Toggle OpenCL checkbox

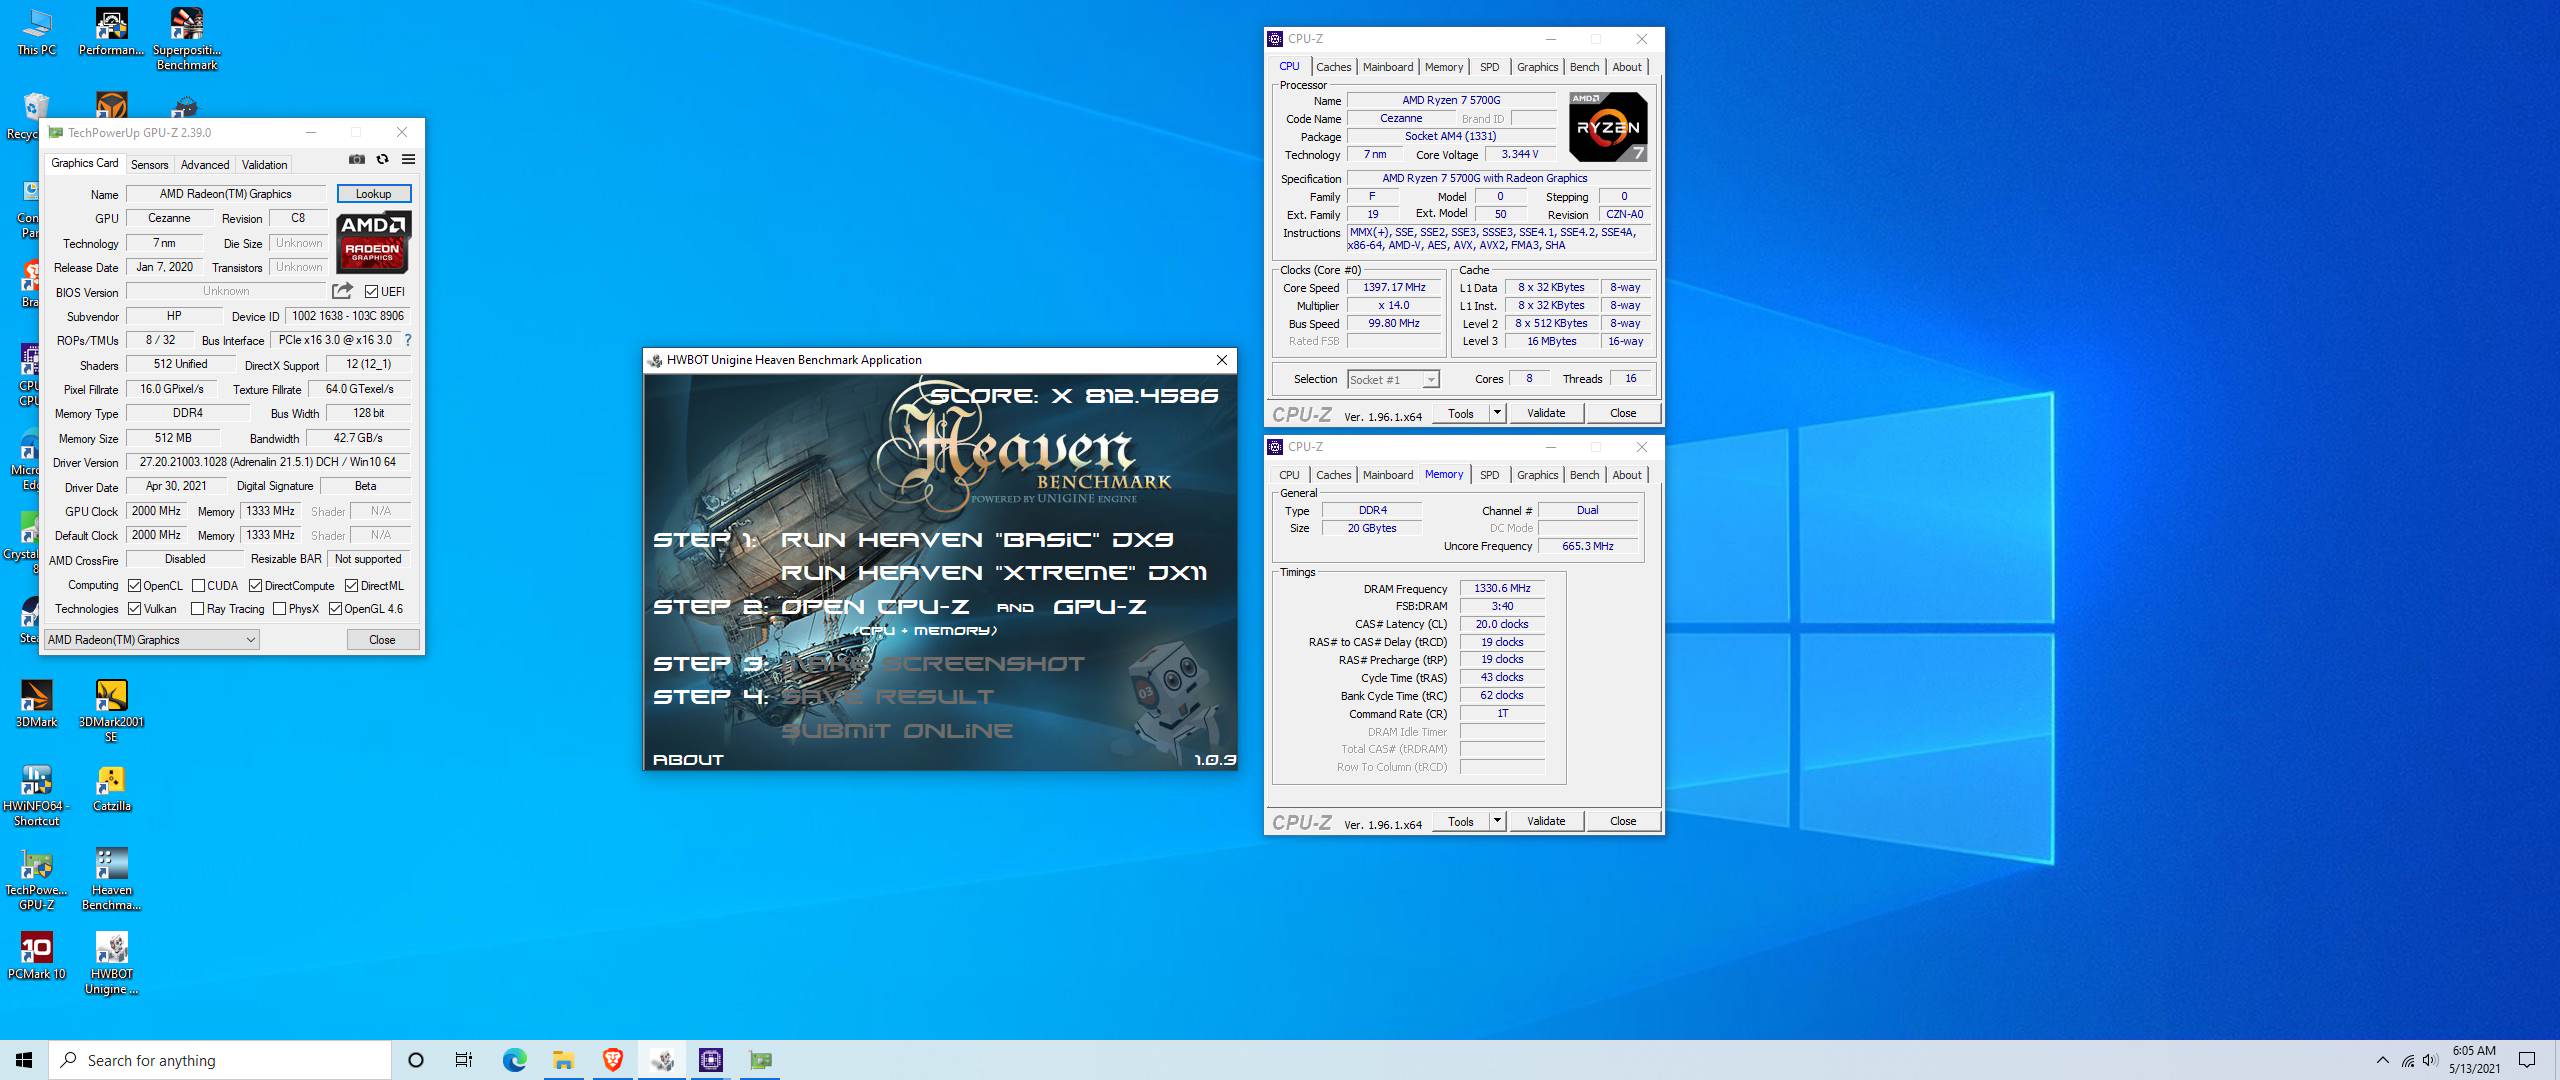pyautogui.click(x=135, y=586)
